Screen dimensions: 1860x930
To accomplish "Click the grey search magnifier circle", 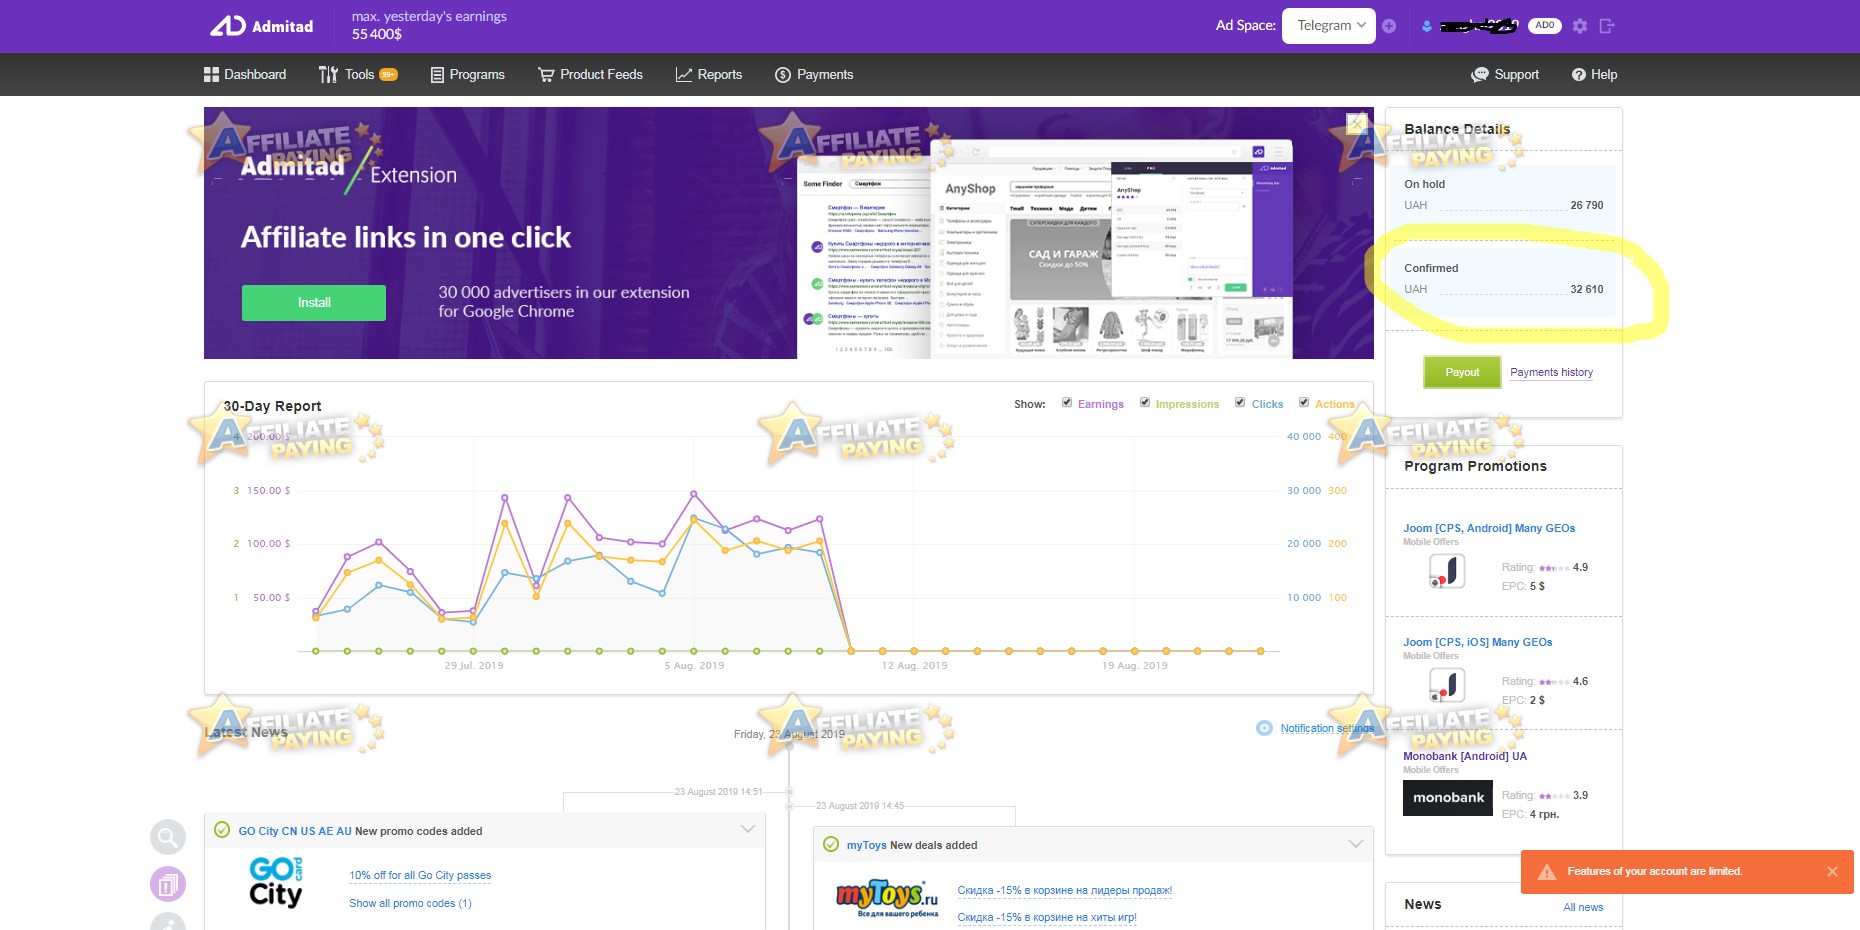I will pyautogui.click(x=168, y=837).
